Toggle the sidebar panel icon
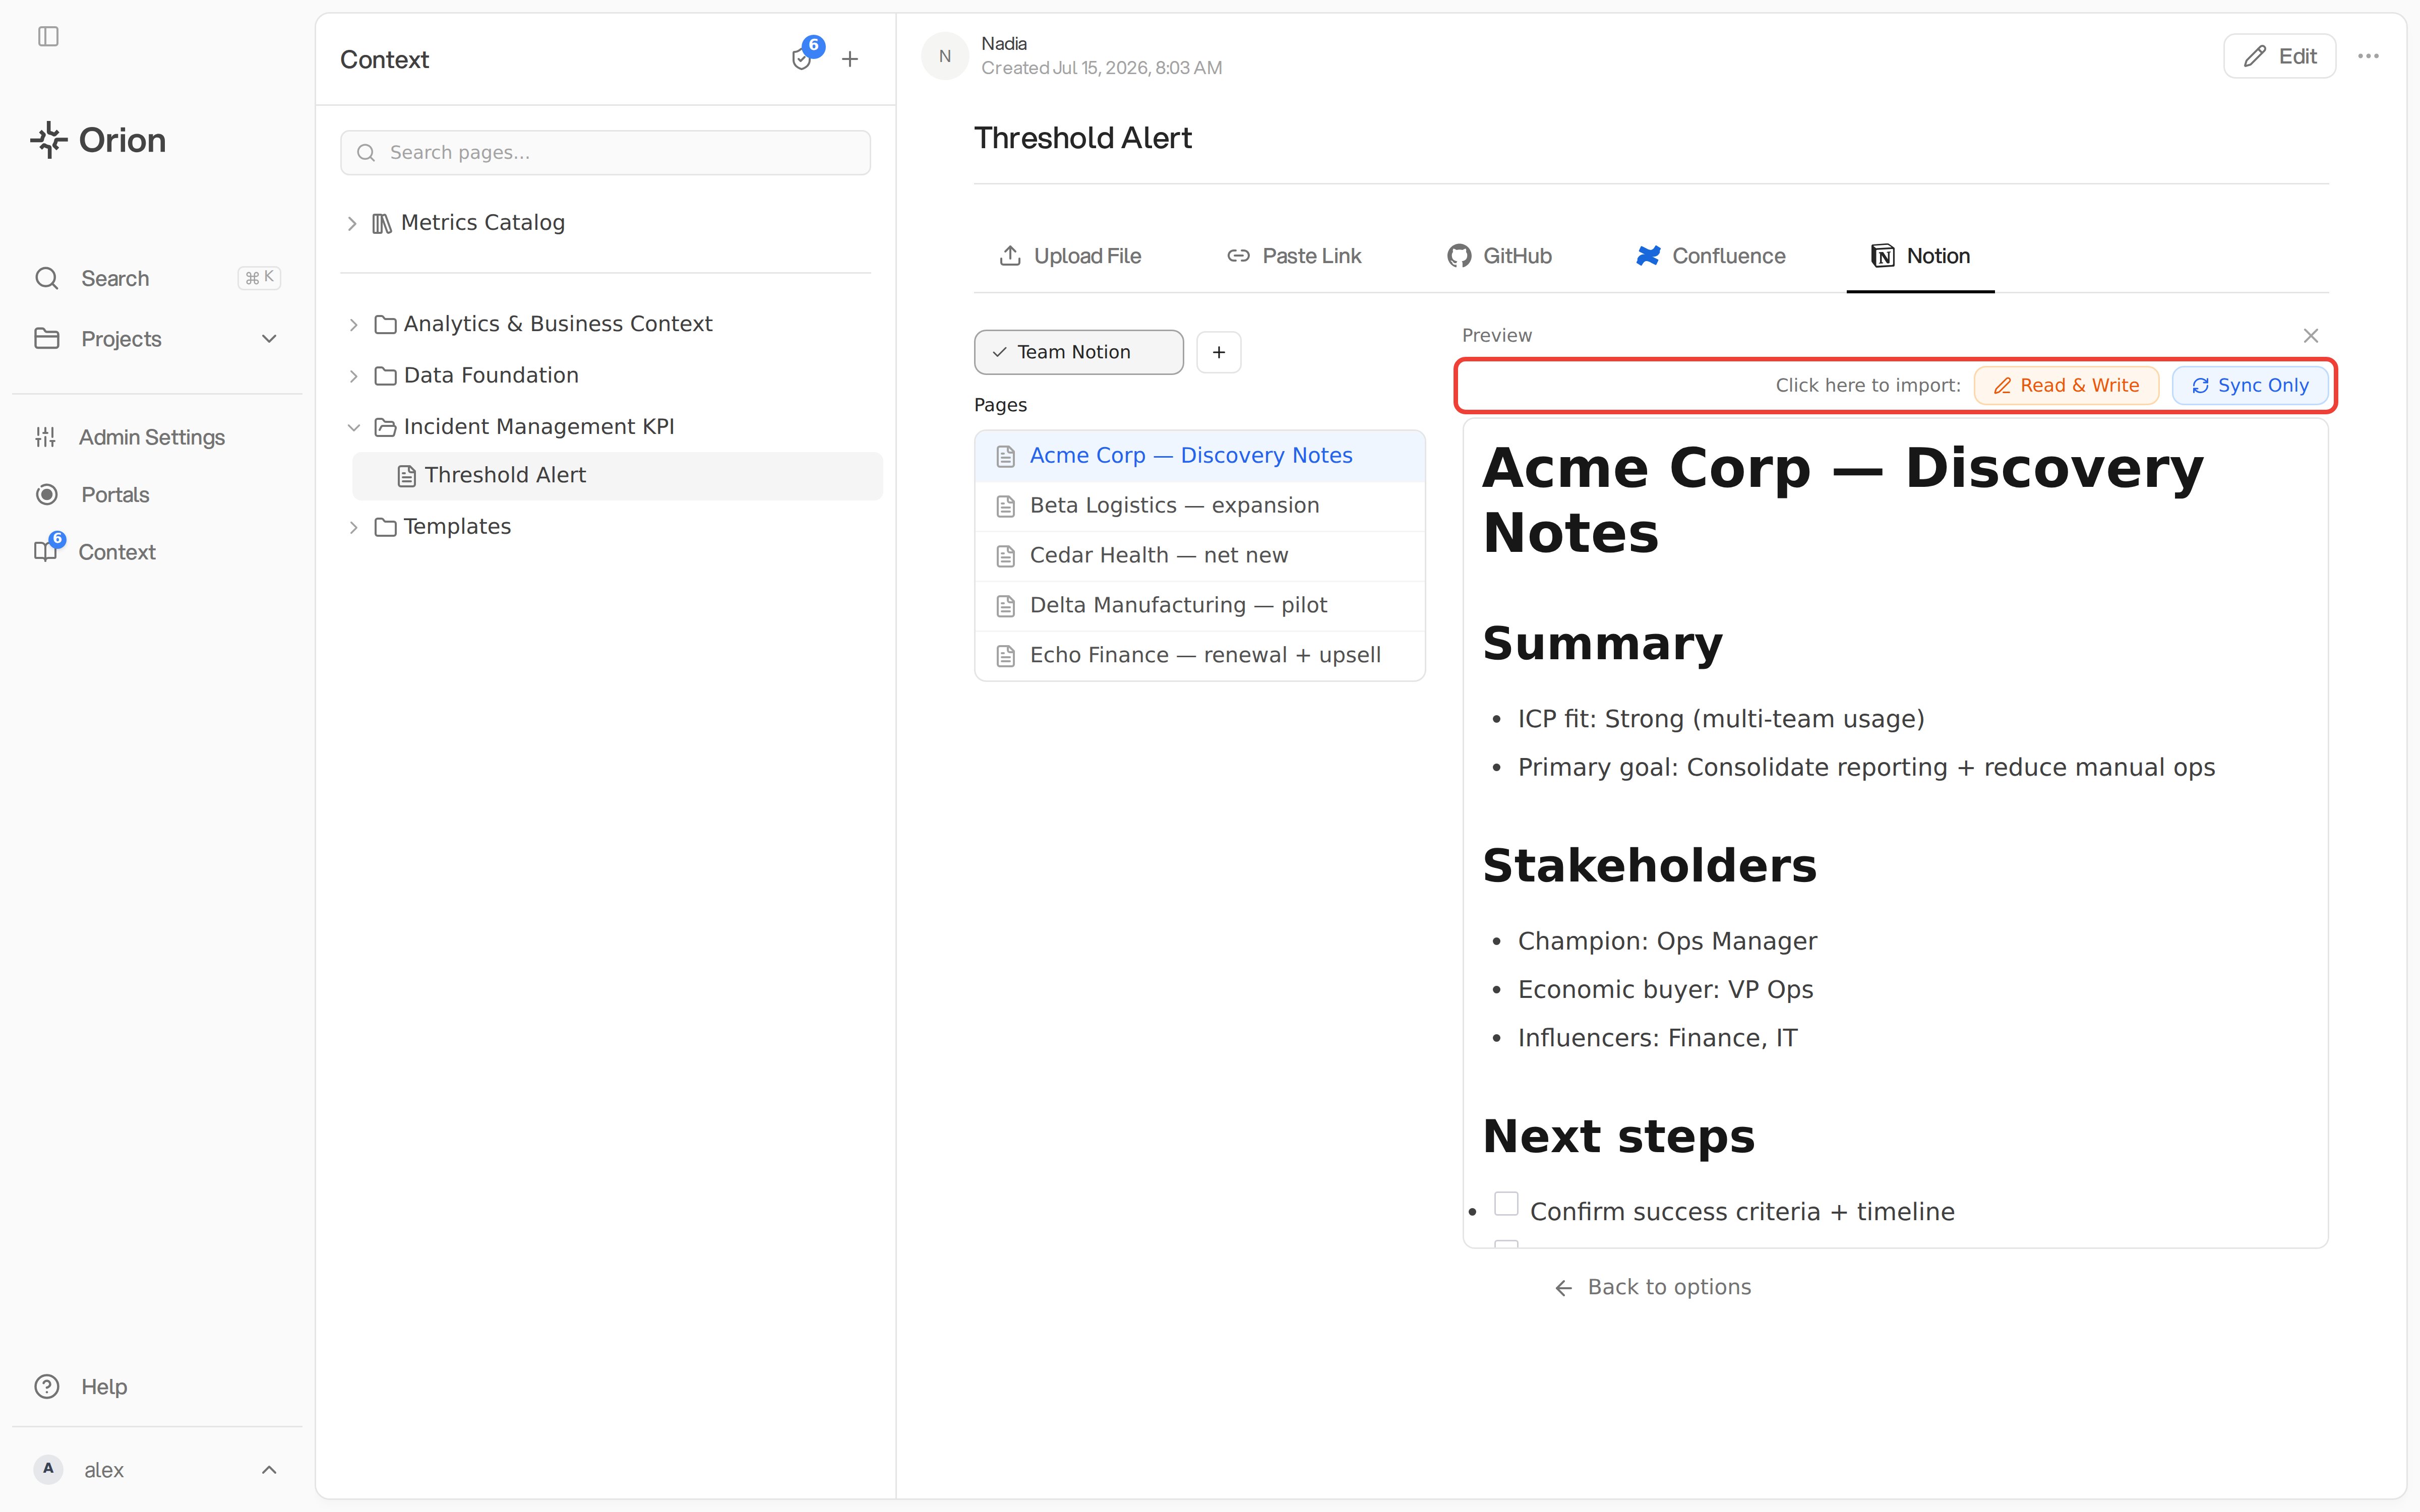Image resolution: width=2420 pixels, height=1512 pixels. coord(48,37)
